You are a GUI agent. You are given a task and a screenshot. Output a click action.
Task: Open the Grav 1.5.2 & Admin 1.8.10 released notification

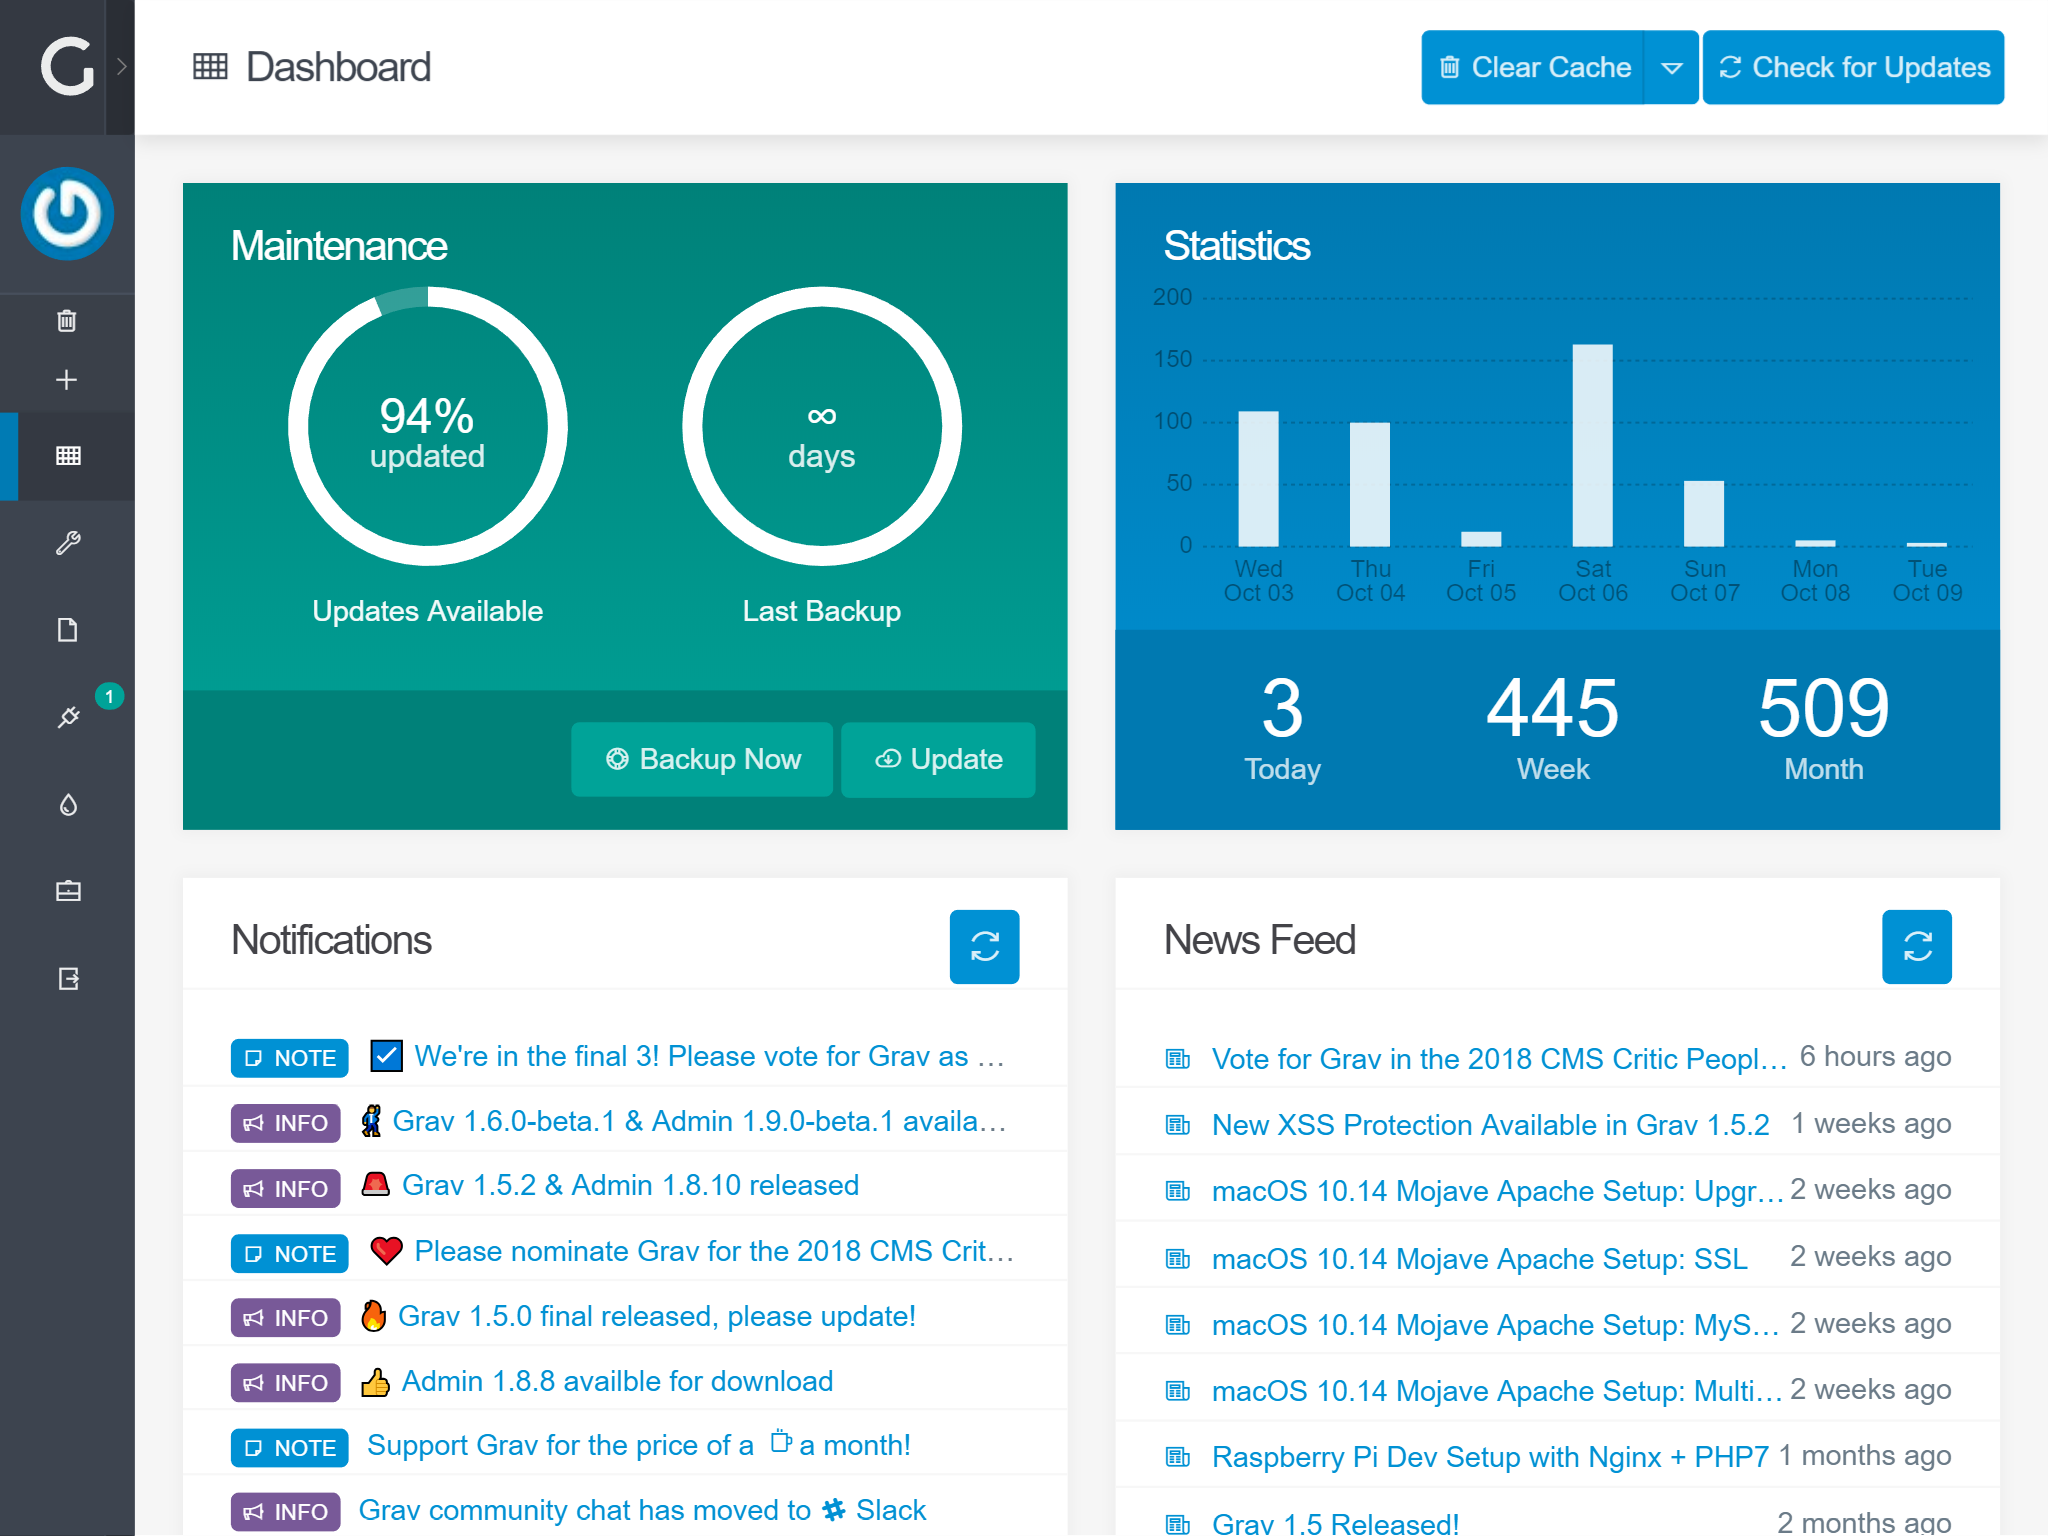point(630,1185)
